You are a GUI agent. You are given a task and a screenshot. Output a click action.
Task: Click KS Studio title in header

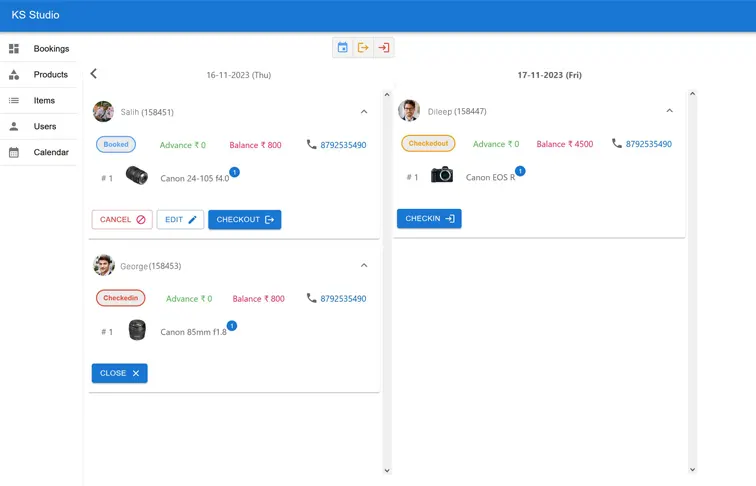coord(35,15)
